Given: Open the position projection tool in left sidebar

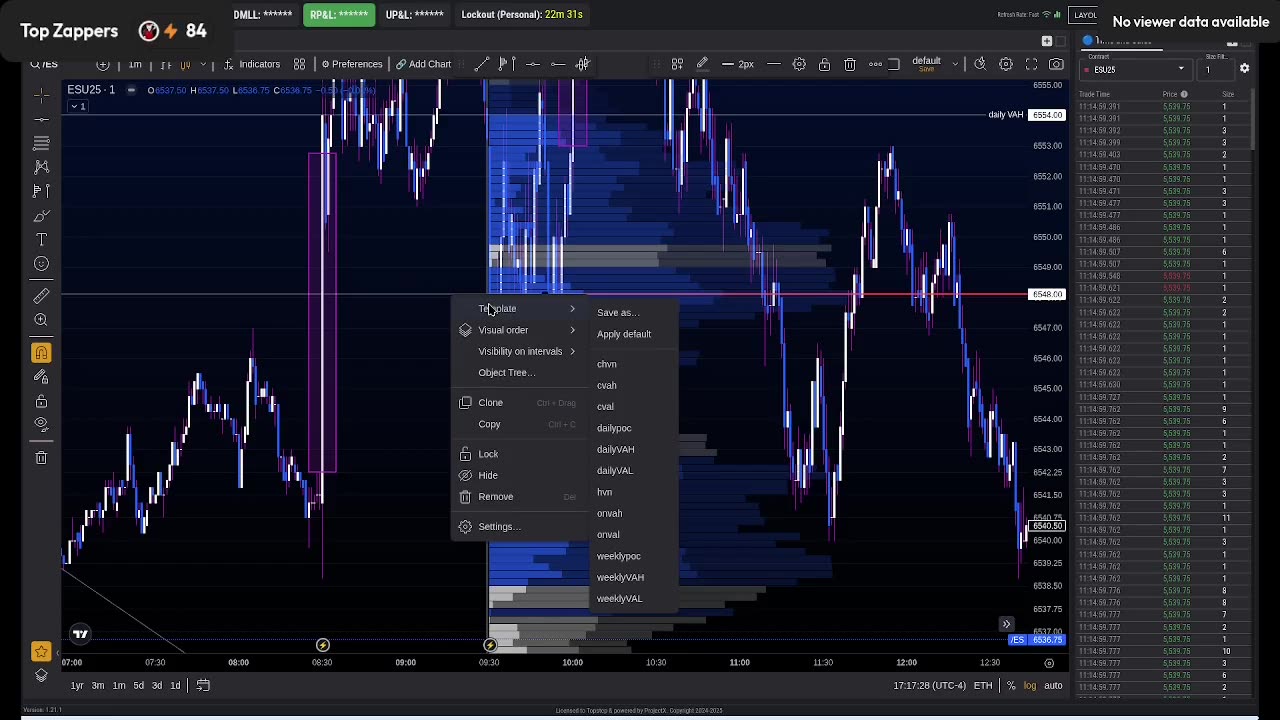Looking at the screenshot, I should tap(41, 191).
